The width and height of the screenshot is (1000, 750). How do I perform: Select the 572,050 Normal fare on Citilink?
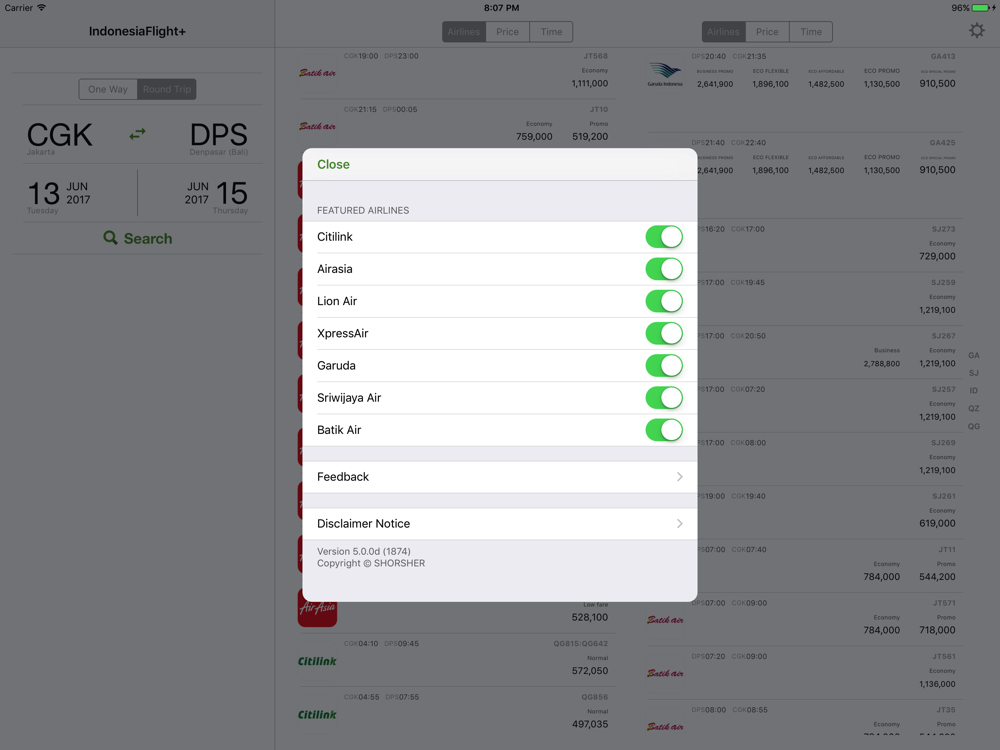(590, 671)
